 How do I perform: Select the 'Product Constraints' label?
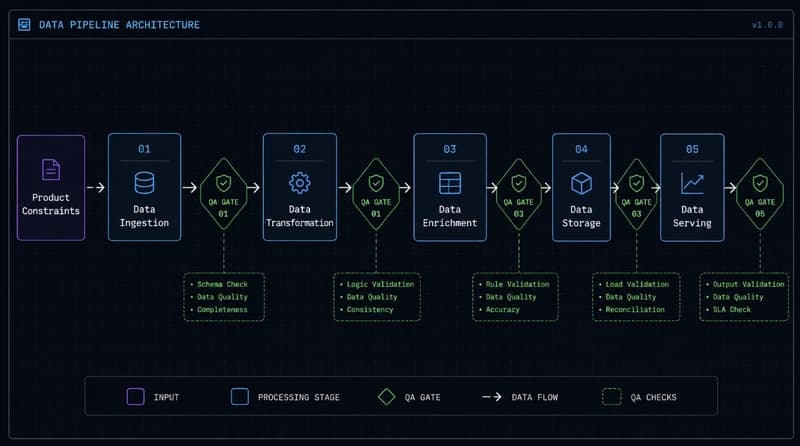(x=51, y=204)
